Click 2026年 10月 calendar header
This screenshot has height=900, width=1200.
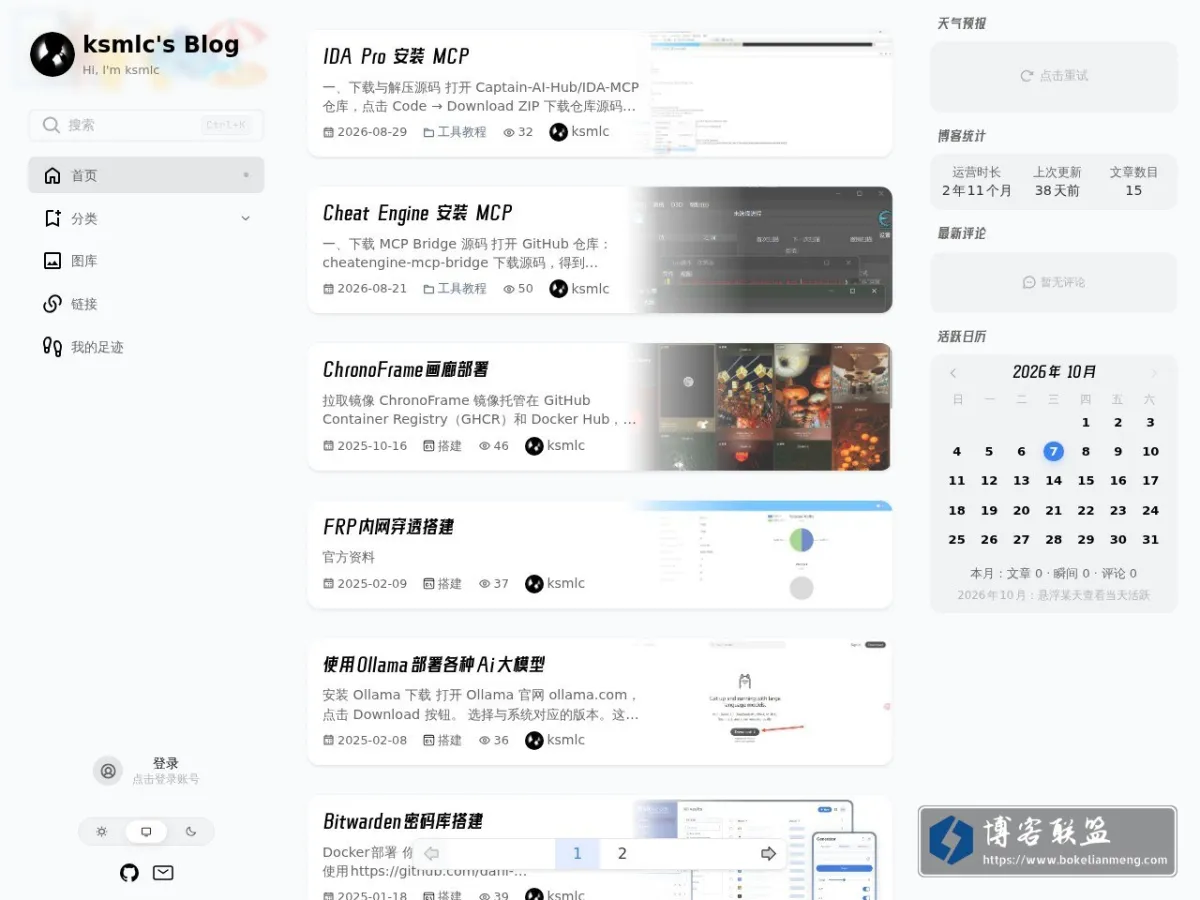tap(1054, 372)
